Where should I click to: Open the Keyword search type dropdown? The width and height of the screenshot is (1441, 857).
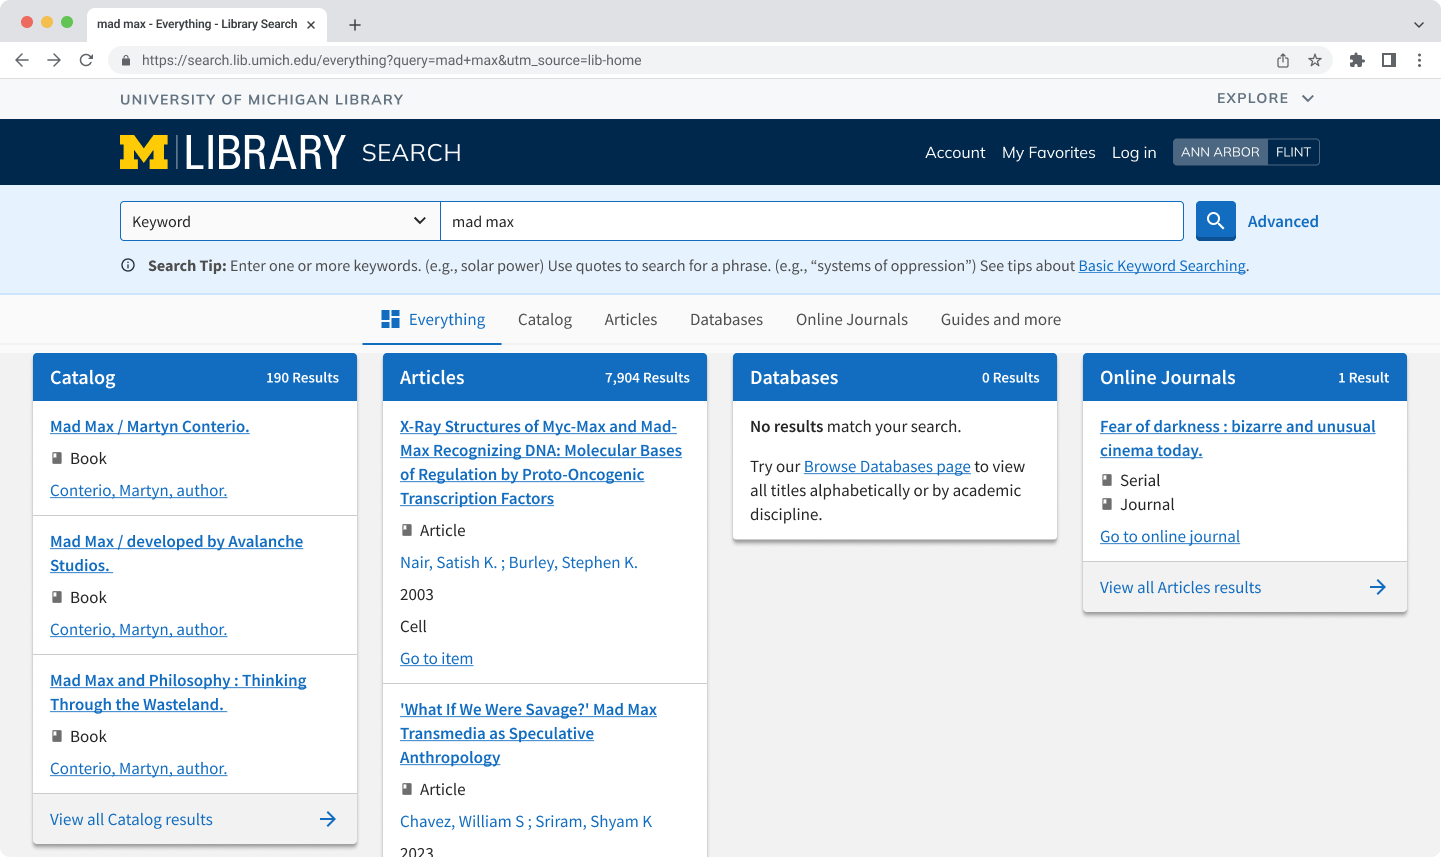tap(280, 221)
